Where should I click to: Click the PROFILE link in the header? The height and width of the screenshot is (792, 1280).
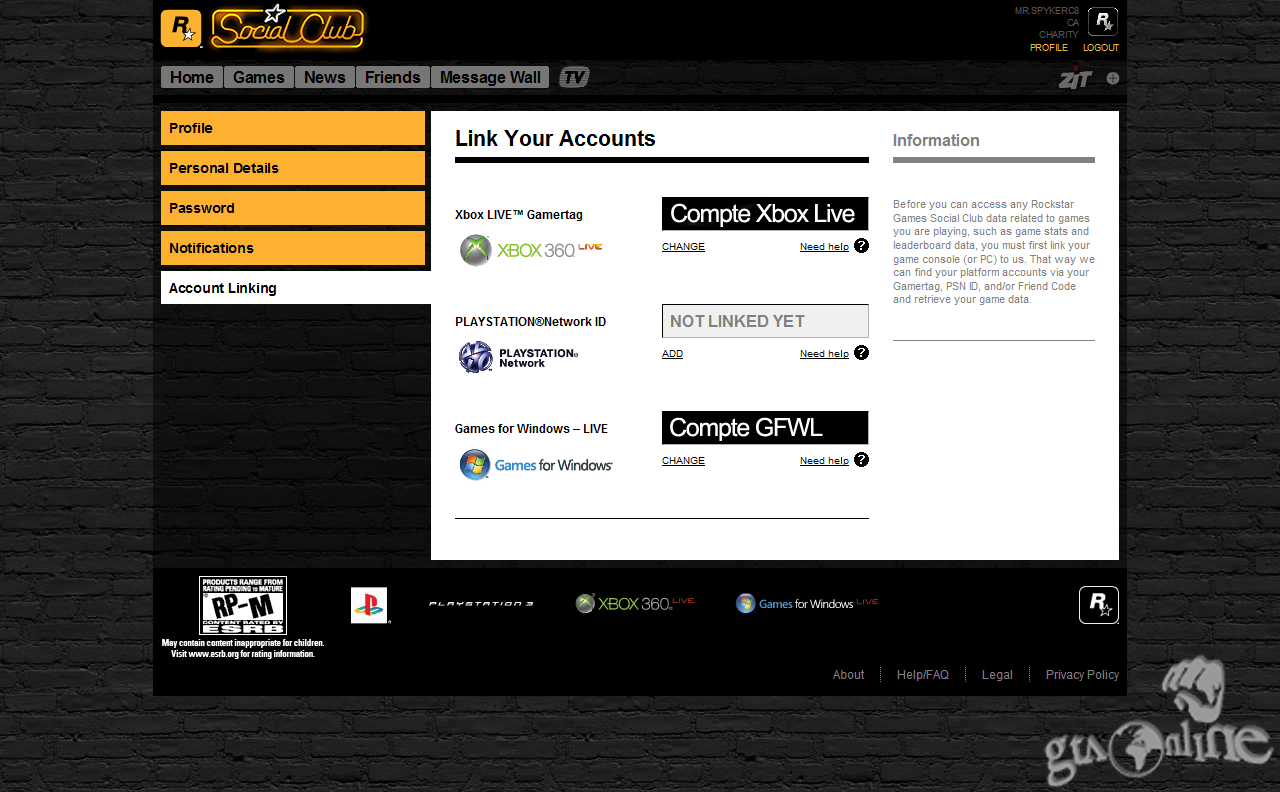click(1049, 48)
